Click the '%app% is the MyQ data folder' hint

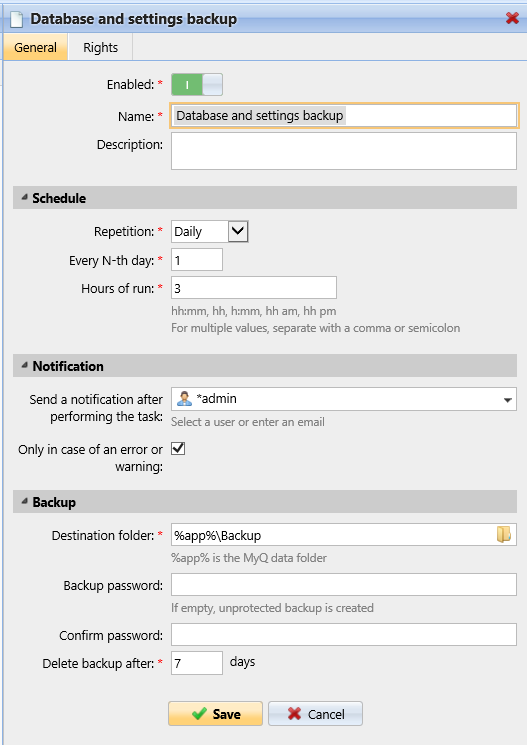[249, 558]
